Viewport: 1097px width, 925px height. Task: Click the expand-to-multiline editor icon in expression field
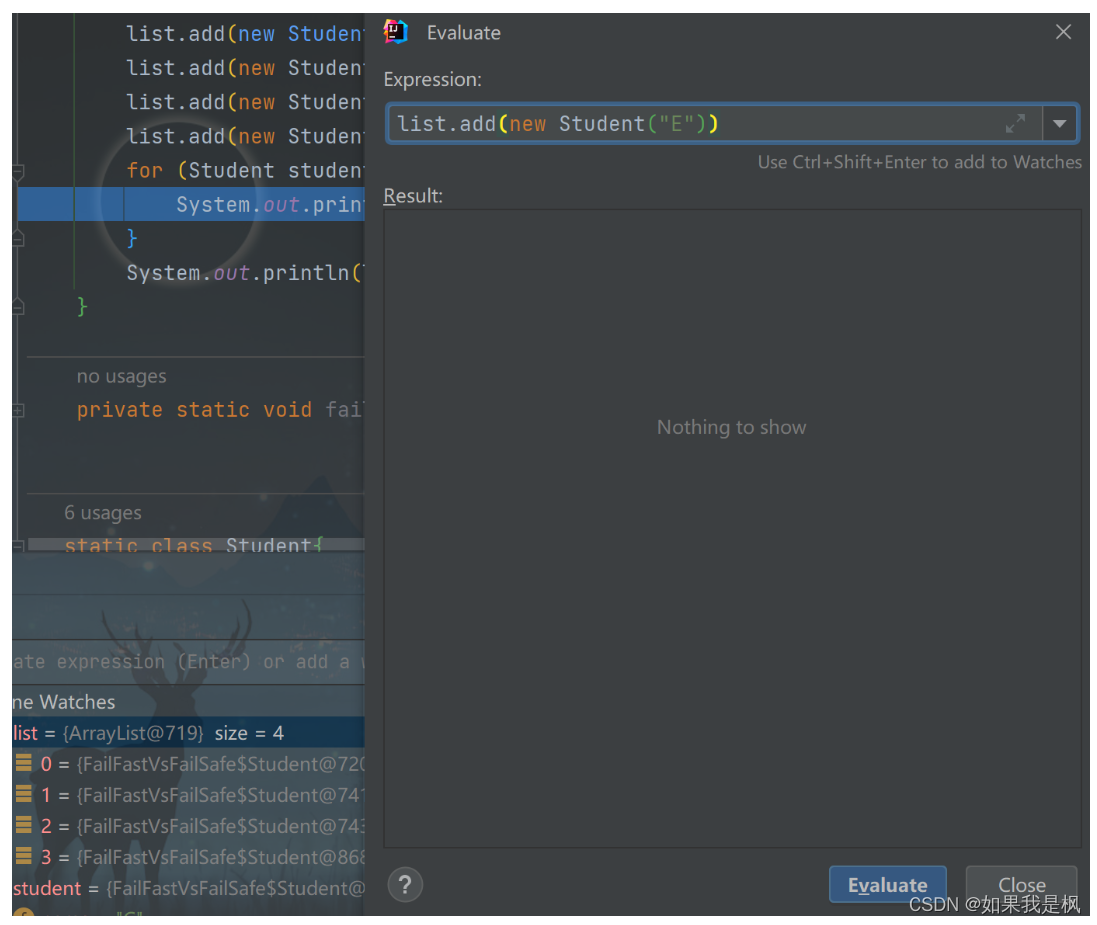click(x=1015, y=123)
